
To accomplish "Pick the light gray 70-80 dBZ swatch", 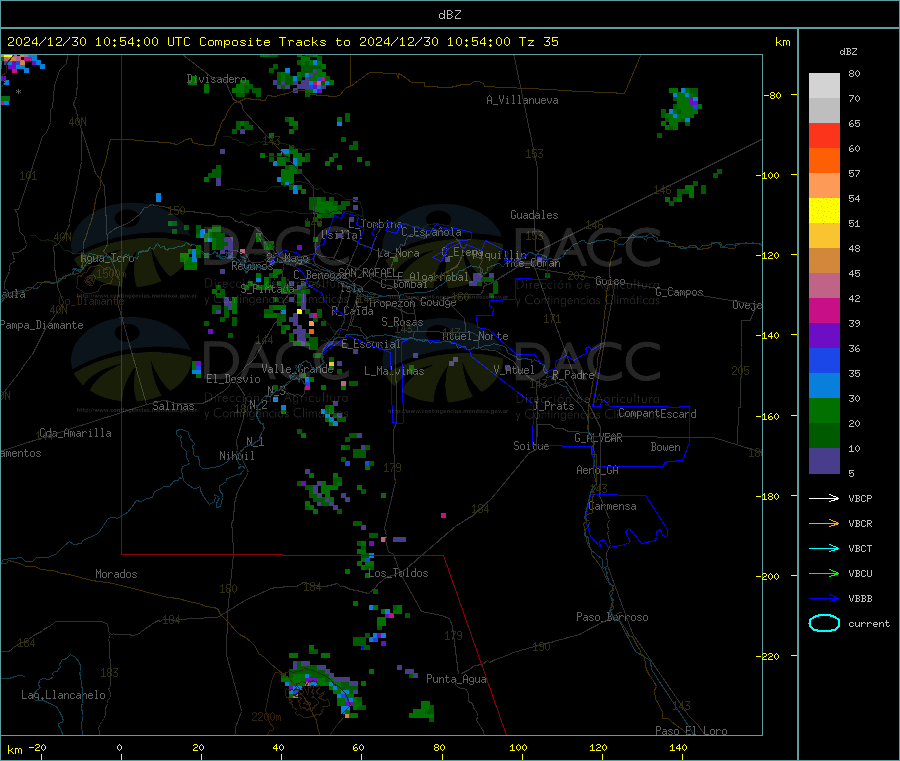I will tap(824, 86).
